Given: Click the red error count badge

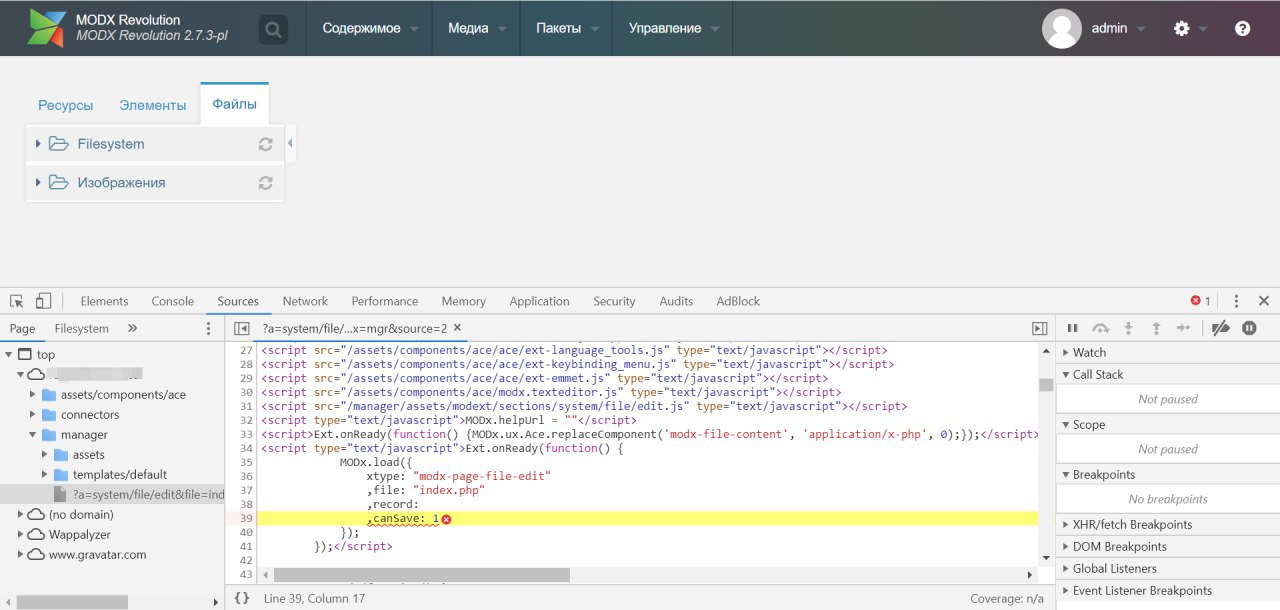Looking at the screenshot, I should pyautogui.click(x=1200, y=301).
